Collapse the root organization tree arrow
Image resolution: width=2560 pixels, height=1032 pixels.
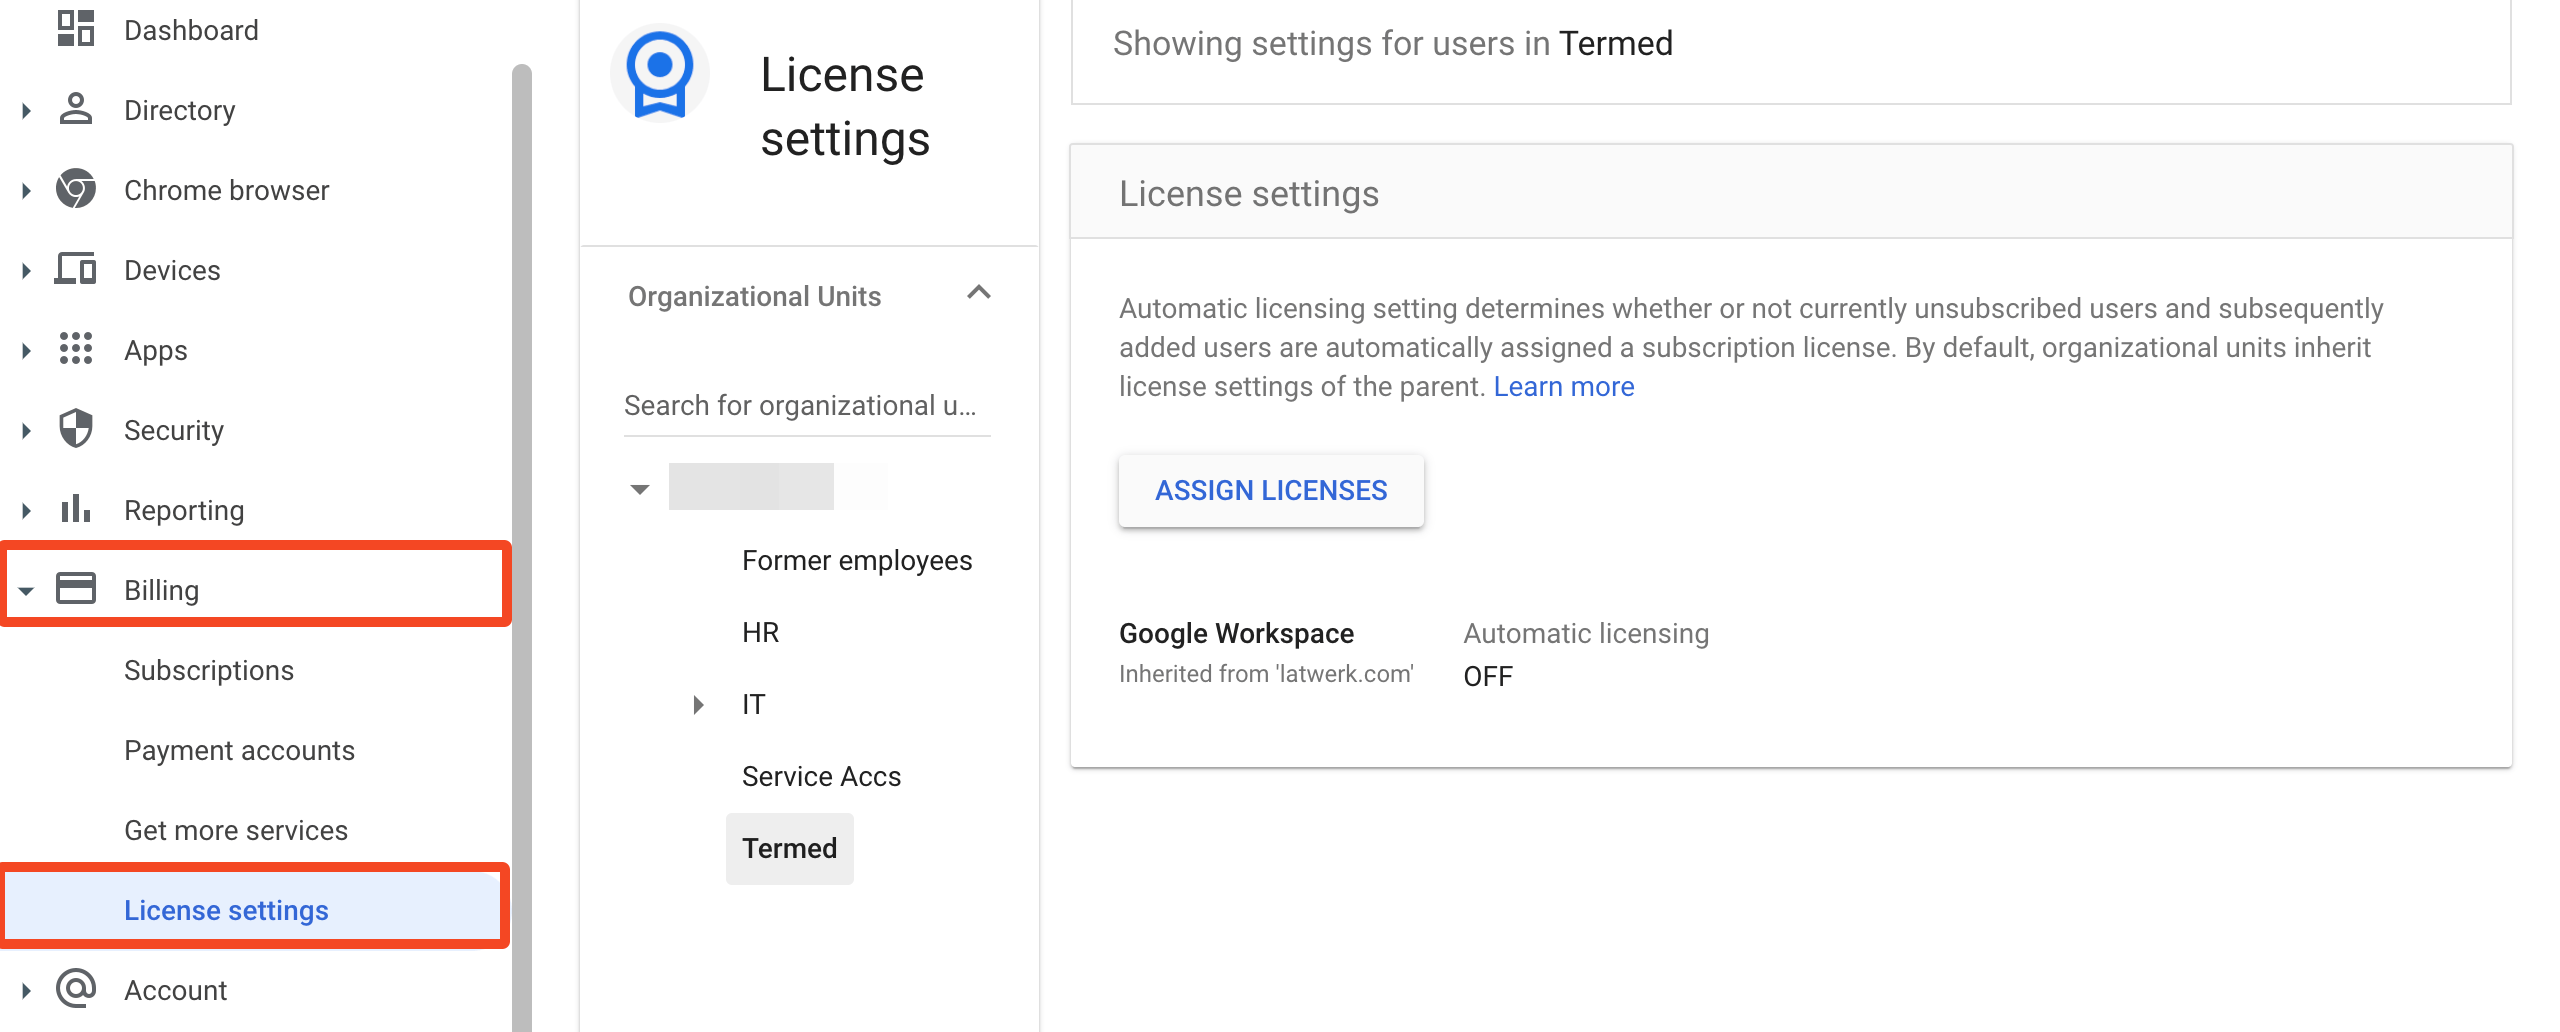tap(640, 489)
